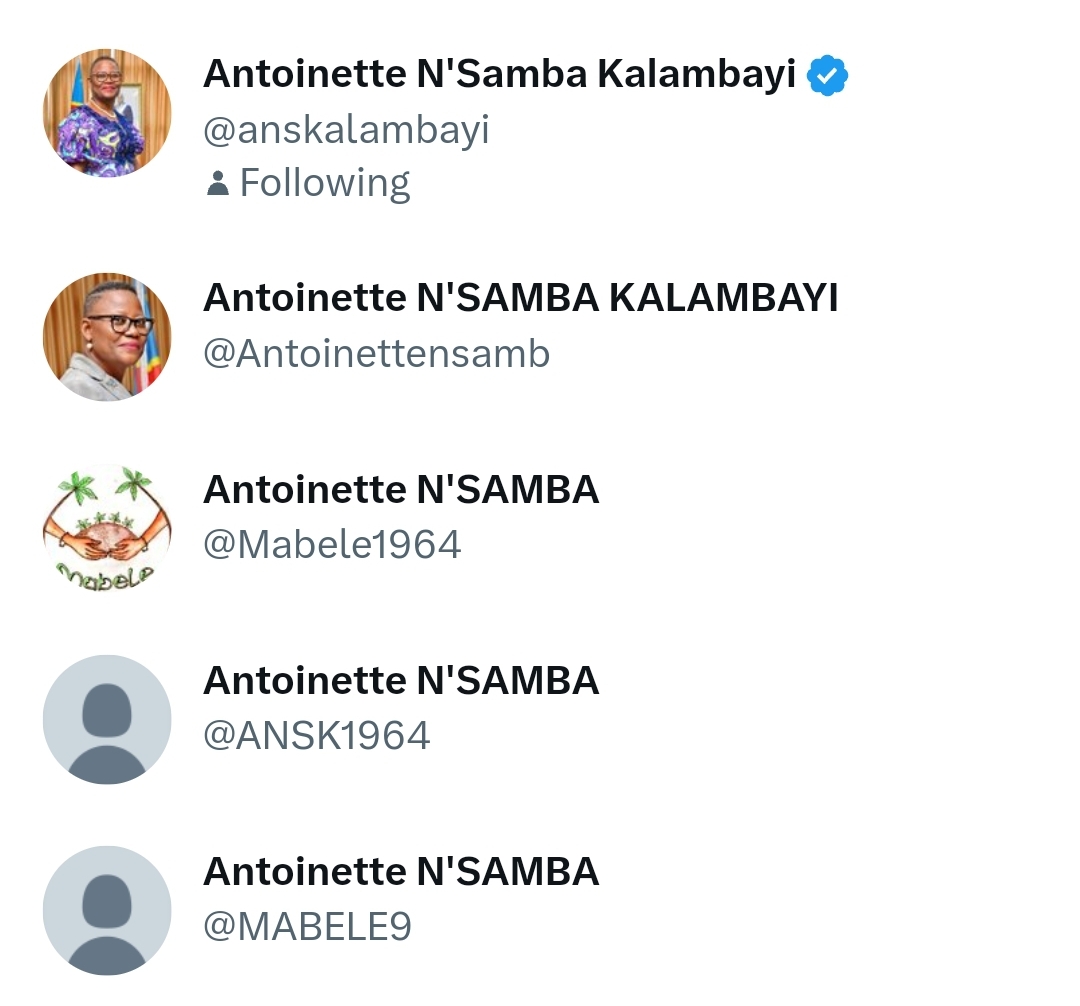Open the uppercase Antoinette N'SAMBA KALAMBAYI name
This screenshot has height=1006, width=1080.
(520, 298)
